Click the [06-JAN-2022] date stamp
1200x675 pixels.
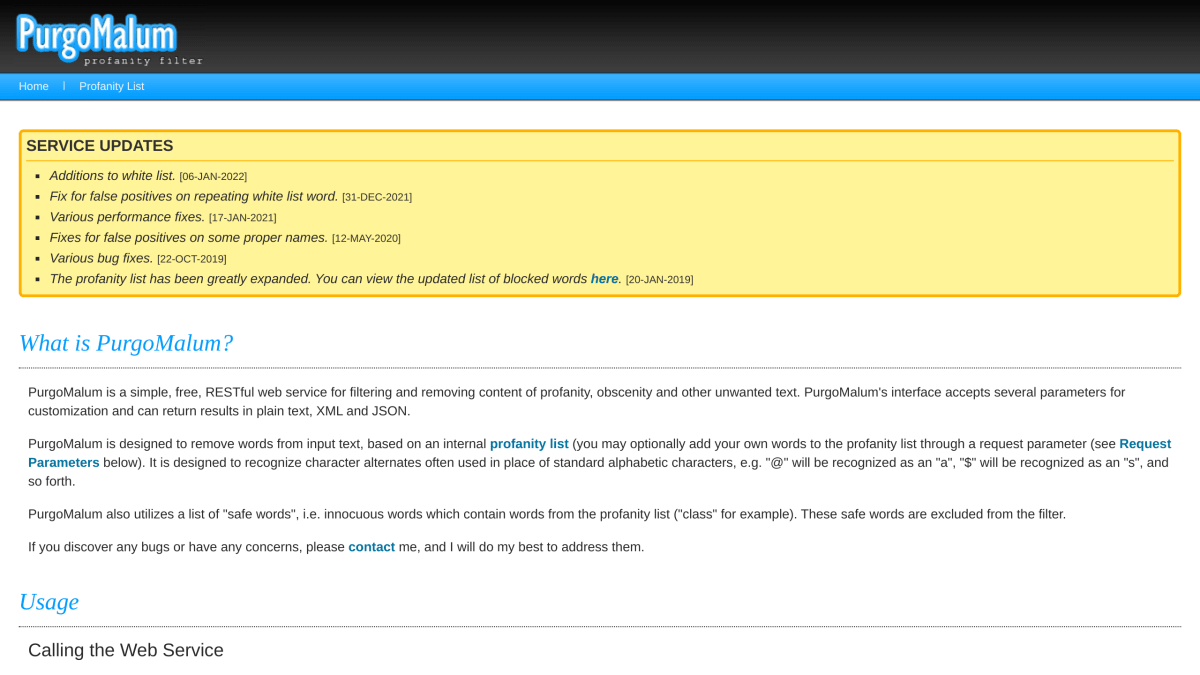(213, 176)
